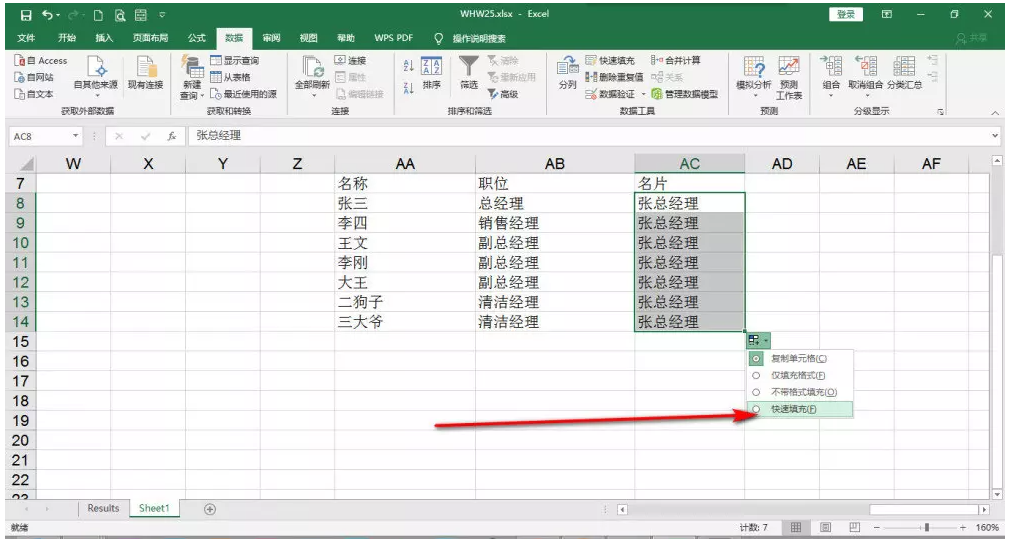This screenshot has height=539, width=1009.
Task: Expand Refresh All (全部刷新) dropdown
Action: [313, 95]
